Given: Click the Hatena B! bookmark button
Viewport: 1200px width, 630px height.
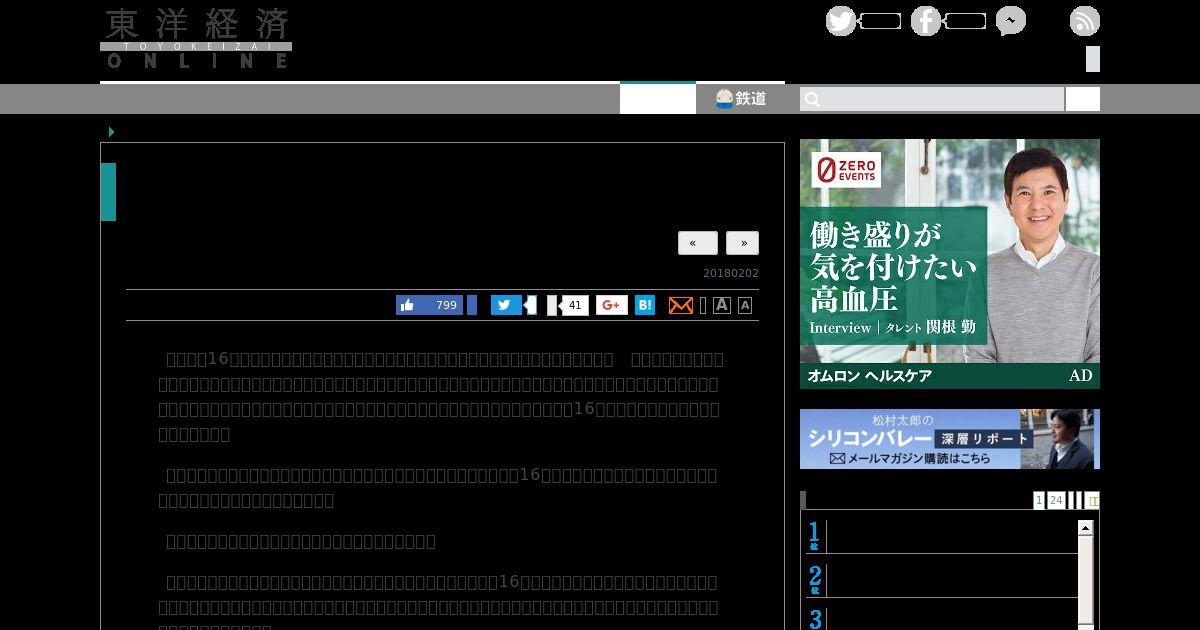Looking at the screenshot, I should (x=645, y=305).
